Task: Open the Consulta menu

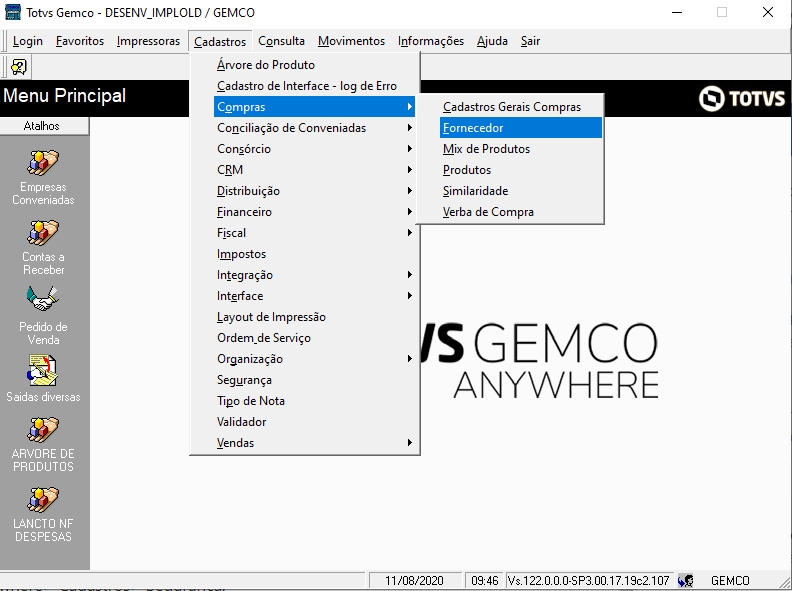Action: tap(281, 41)
